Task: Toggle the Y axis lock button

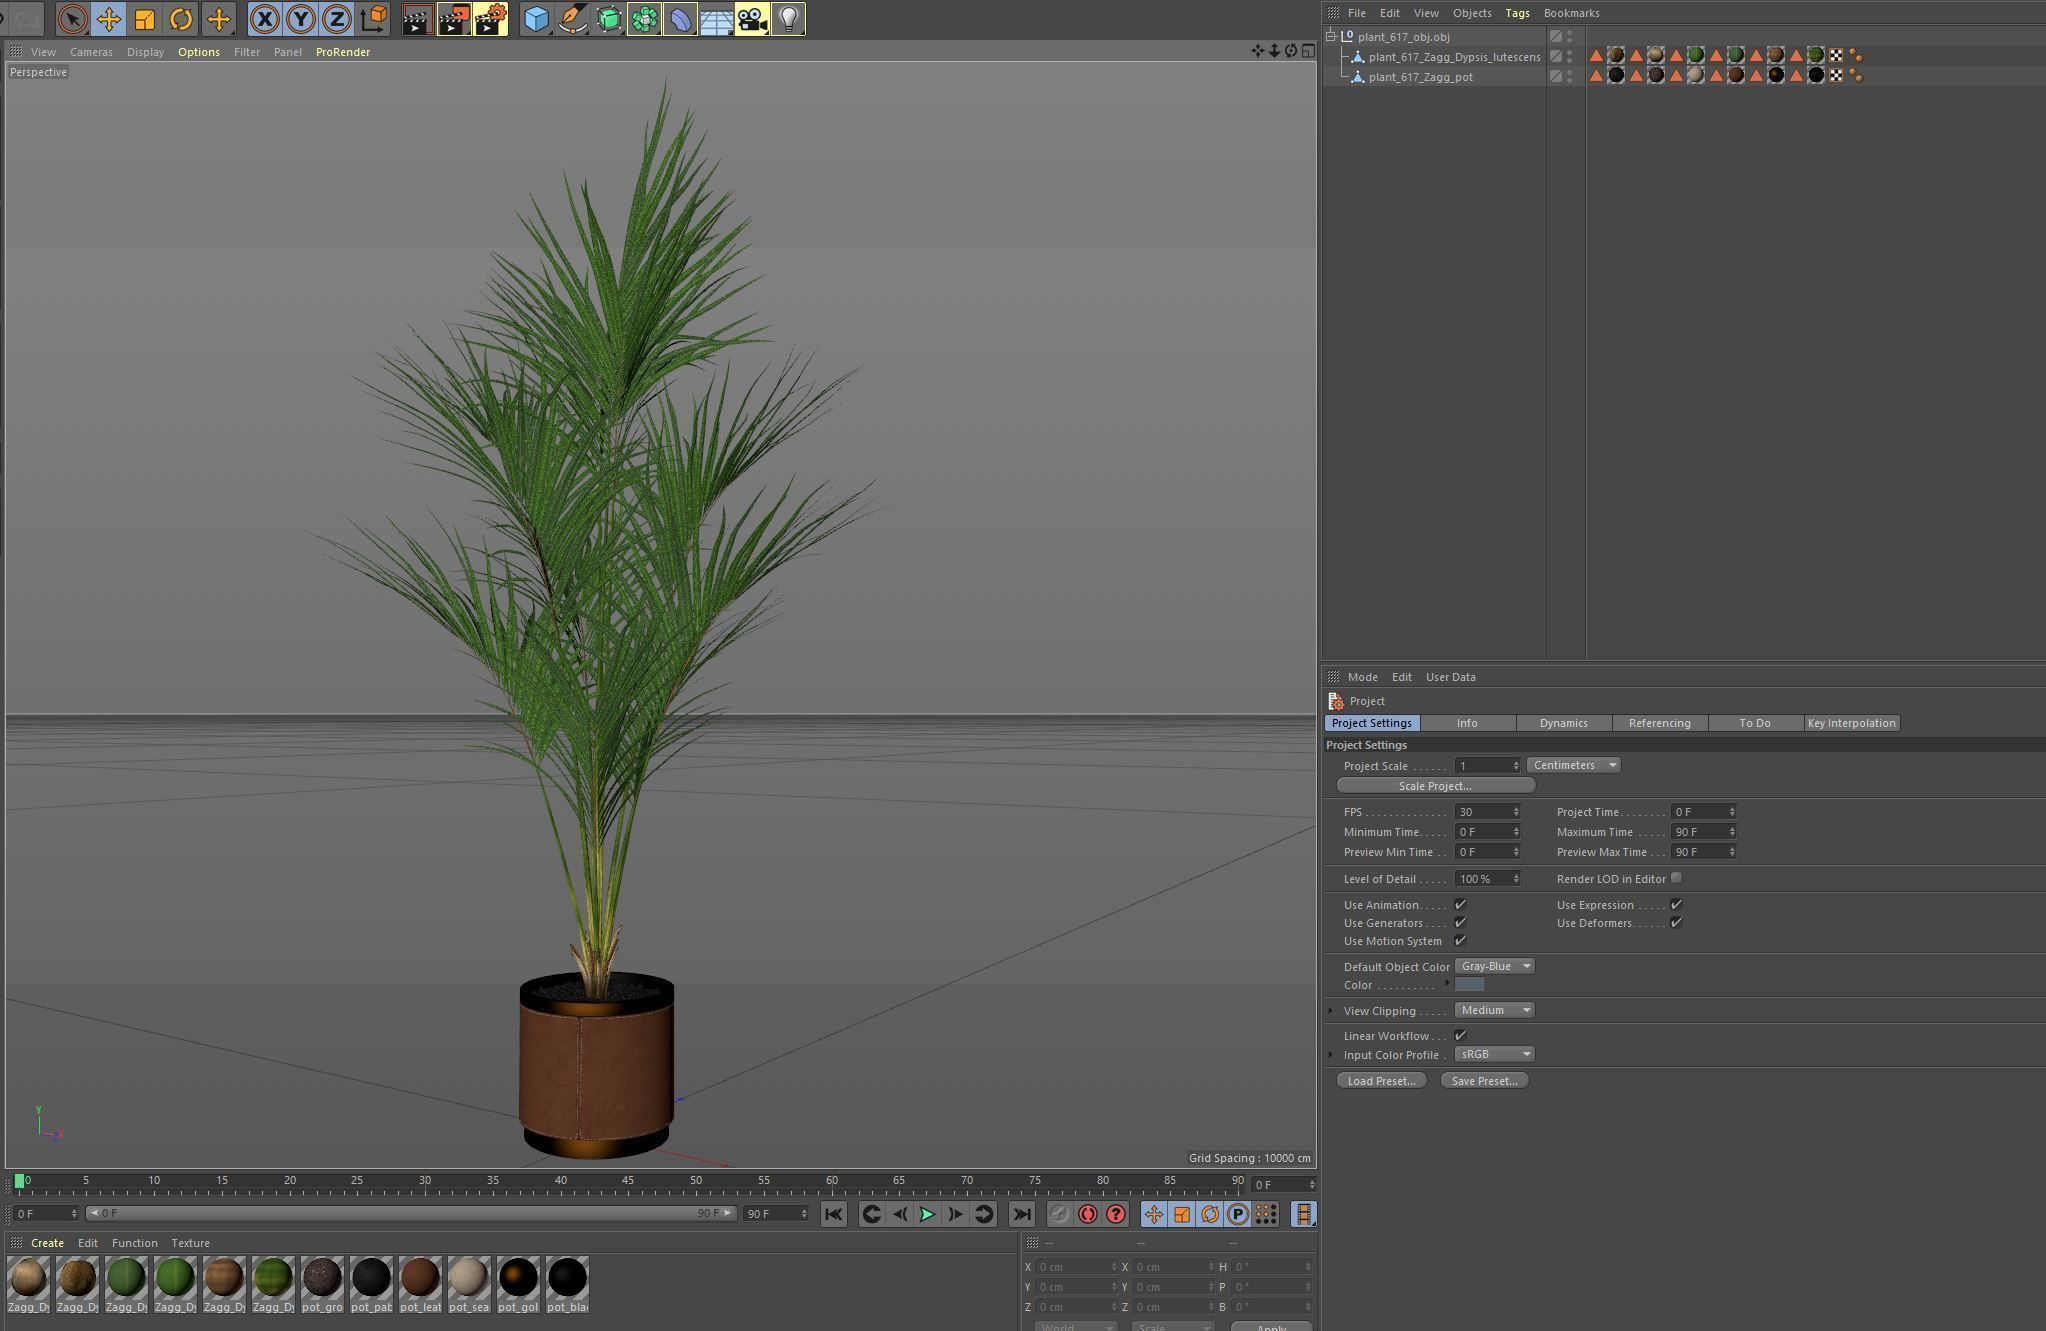Action: [x=301, y=19]
